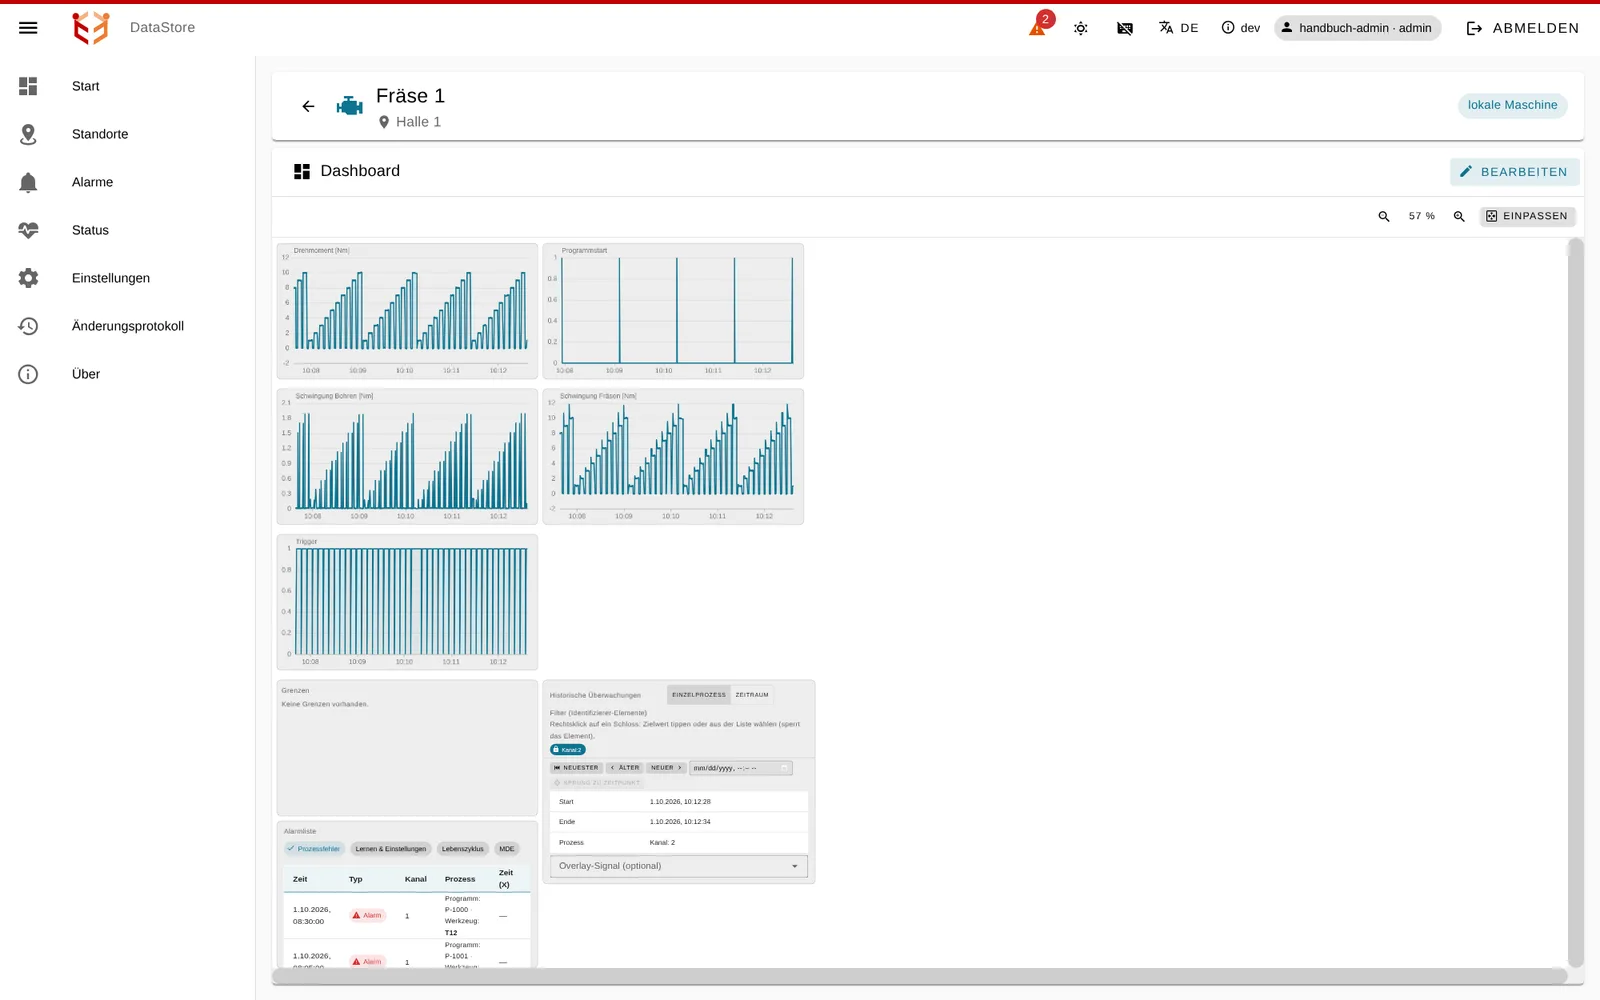Image resolution: width=1600 pixels, height=1000 pixels.
Task: Open Alarme in the sidebar
Action: coord(128,182)
